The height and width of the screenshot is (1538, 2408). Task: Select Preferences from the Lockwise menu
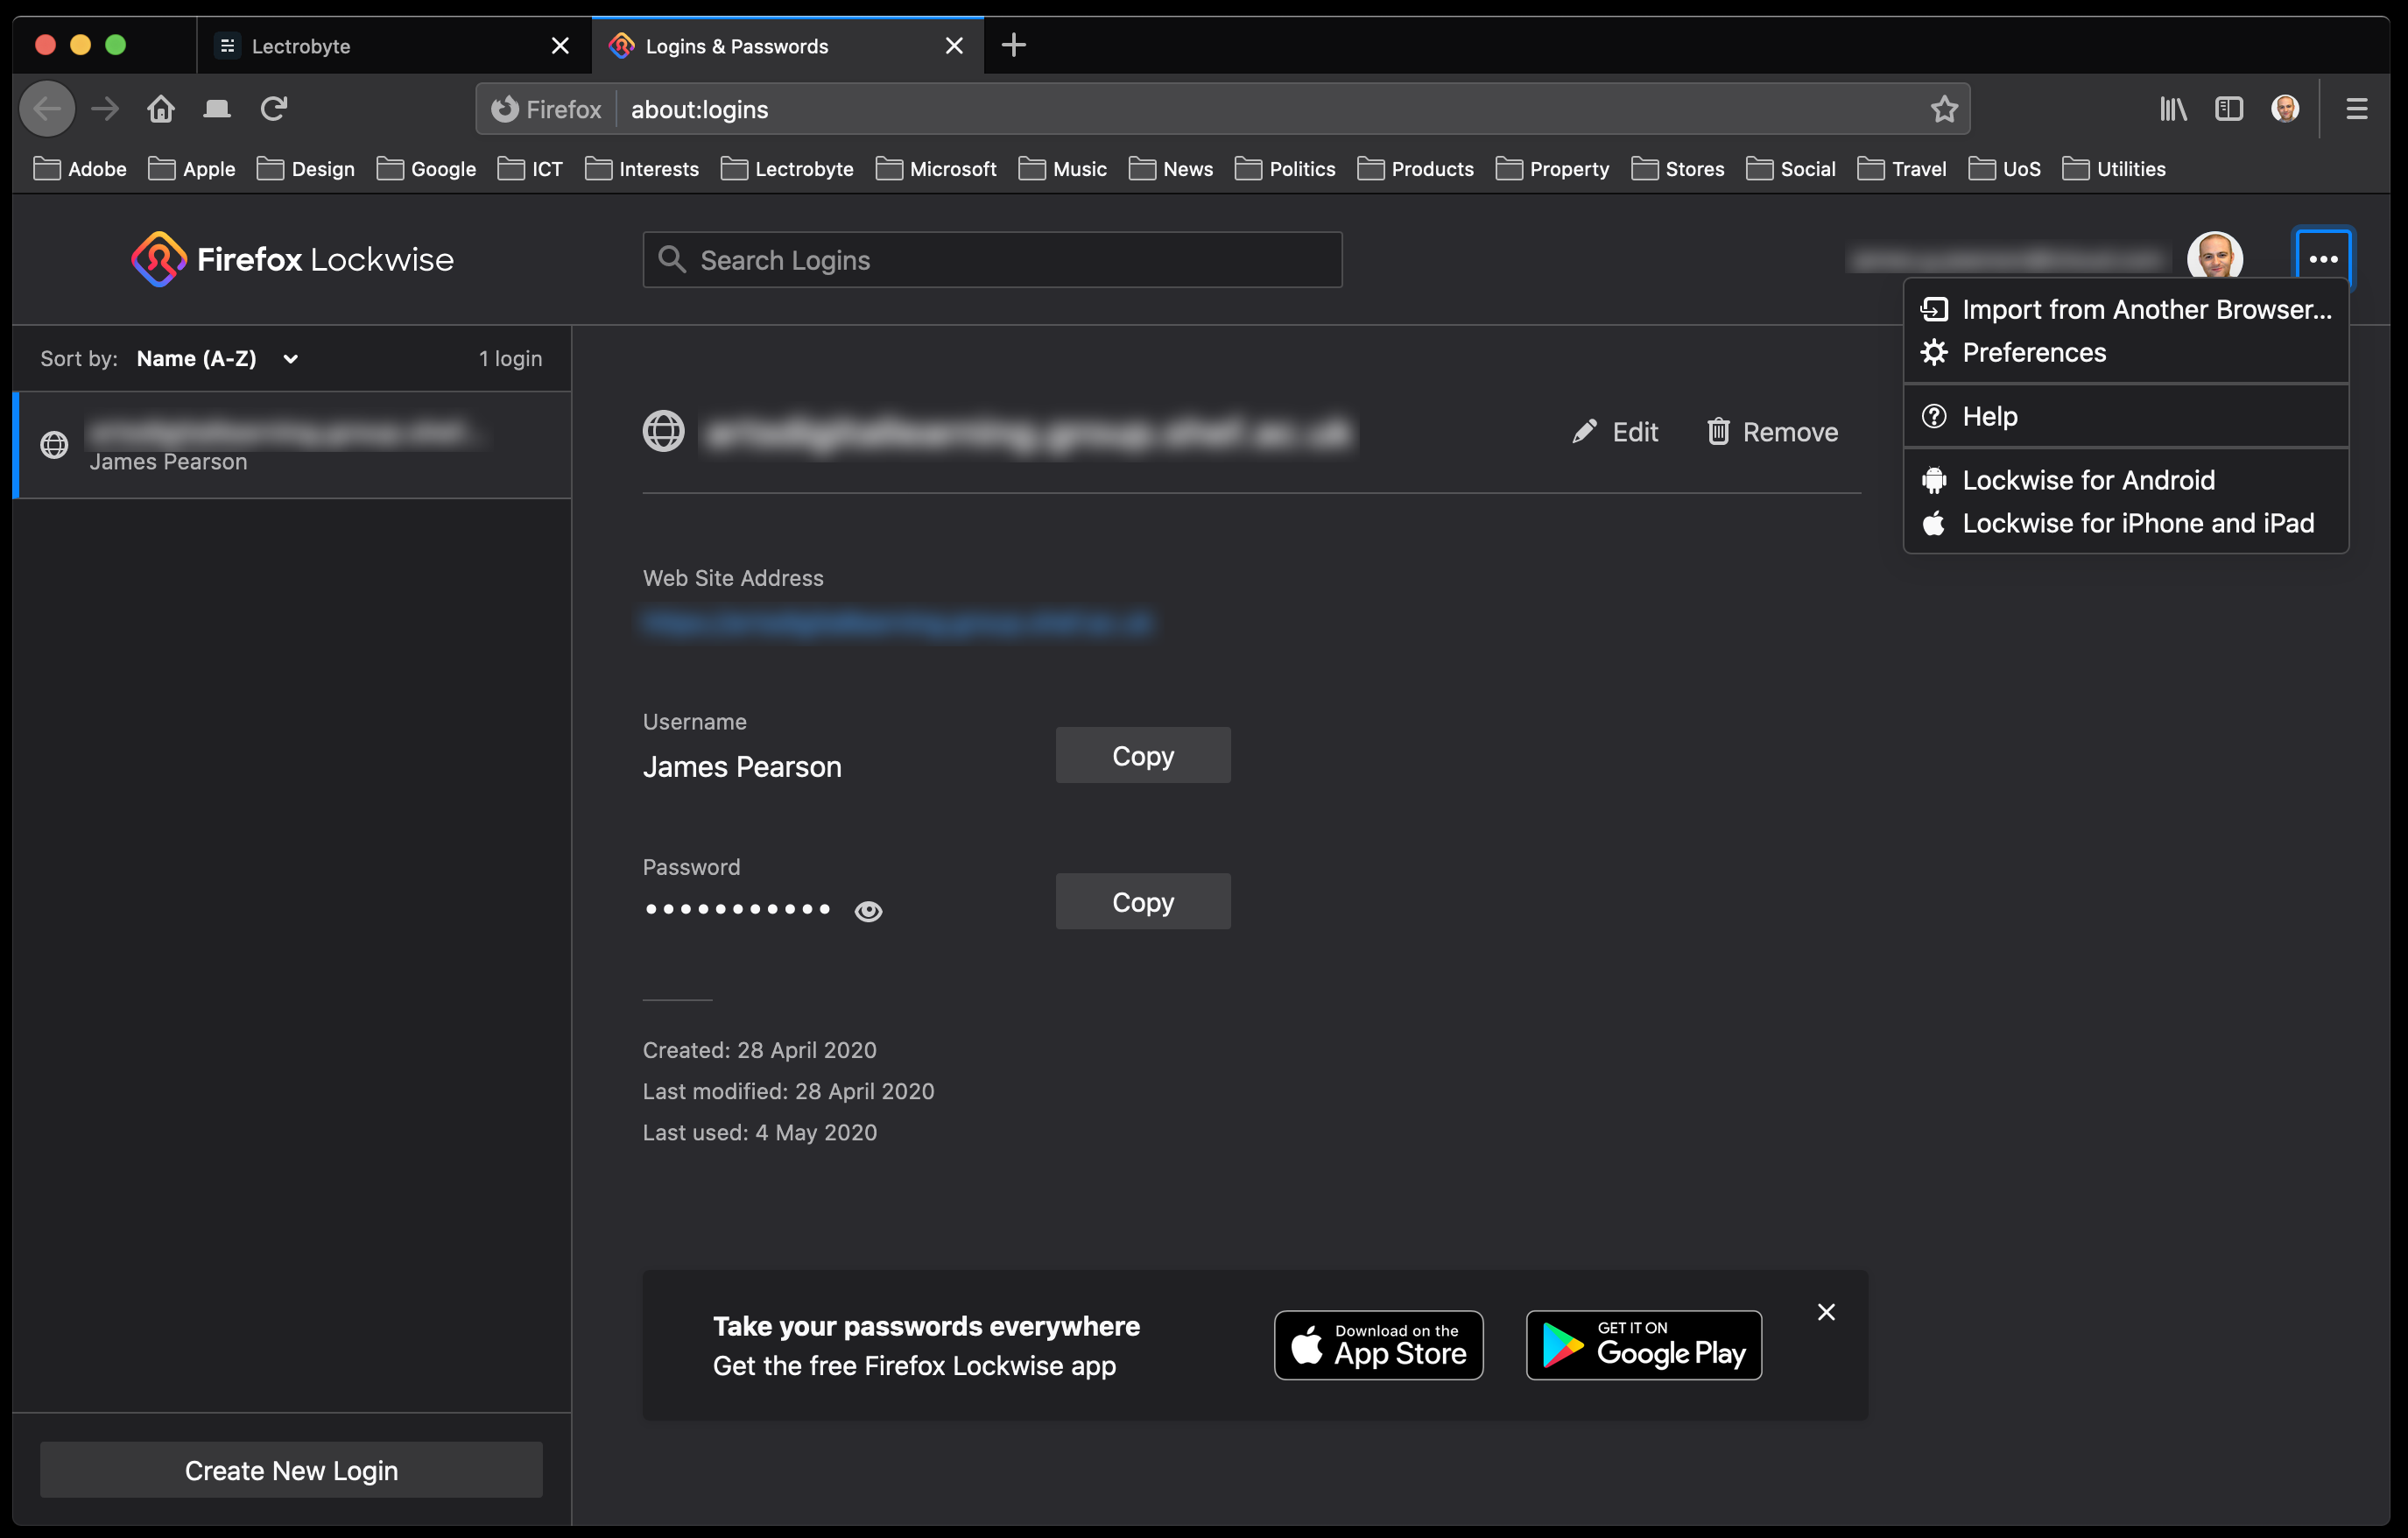2126,352
